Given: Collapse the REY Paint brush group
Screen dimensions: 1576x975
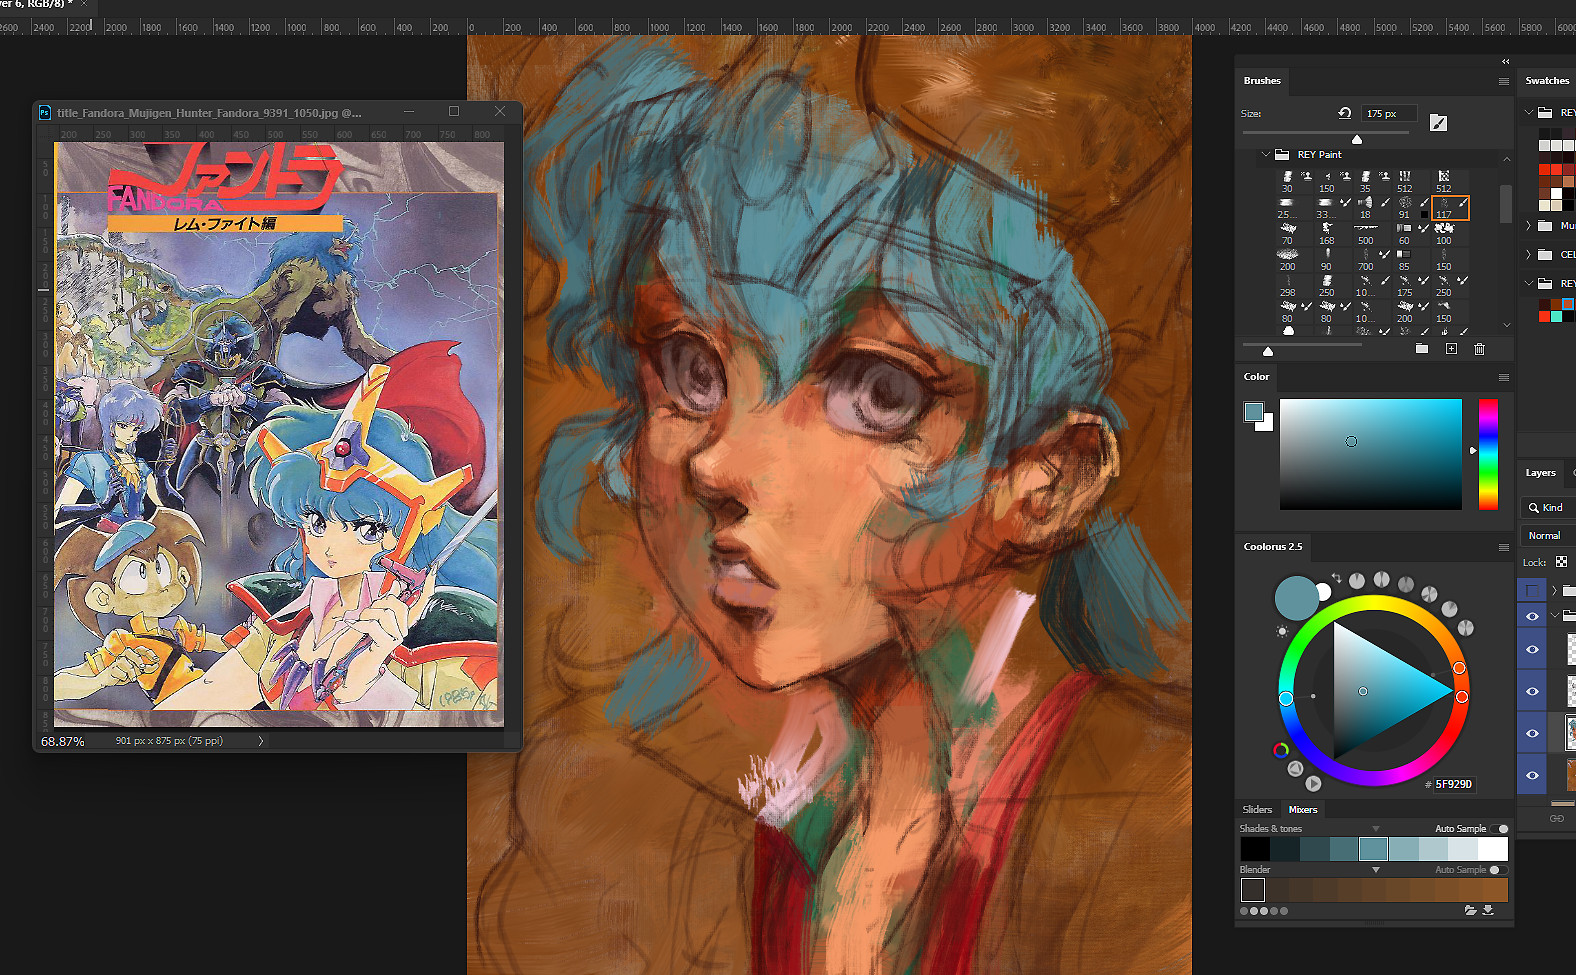Looking at the screenshot, I should 1266,155.
